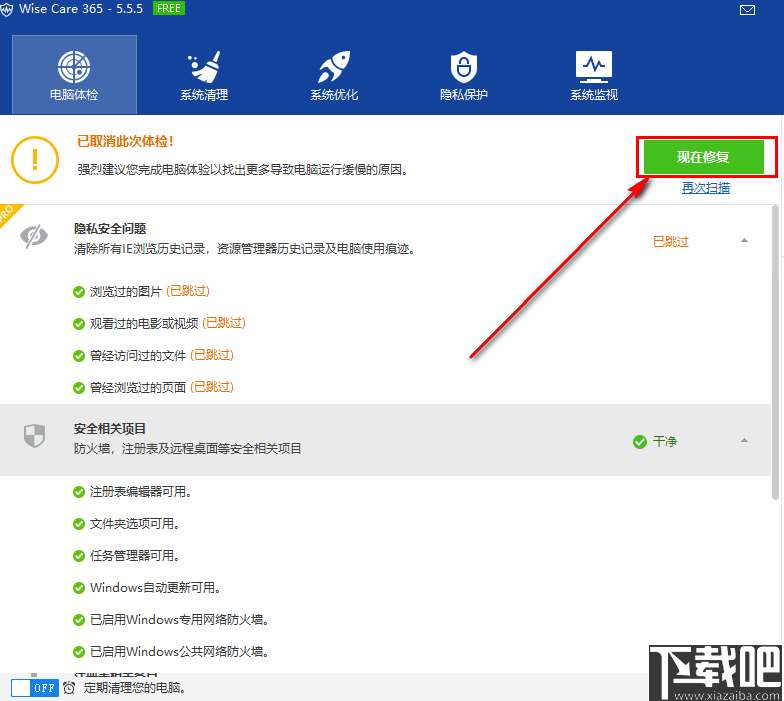The image size is (784, 701).
Task: Click the 干净 status text
Action: (x=665, y=442)
